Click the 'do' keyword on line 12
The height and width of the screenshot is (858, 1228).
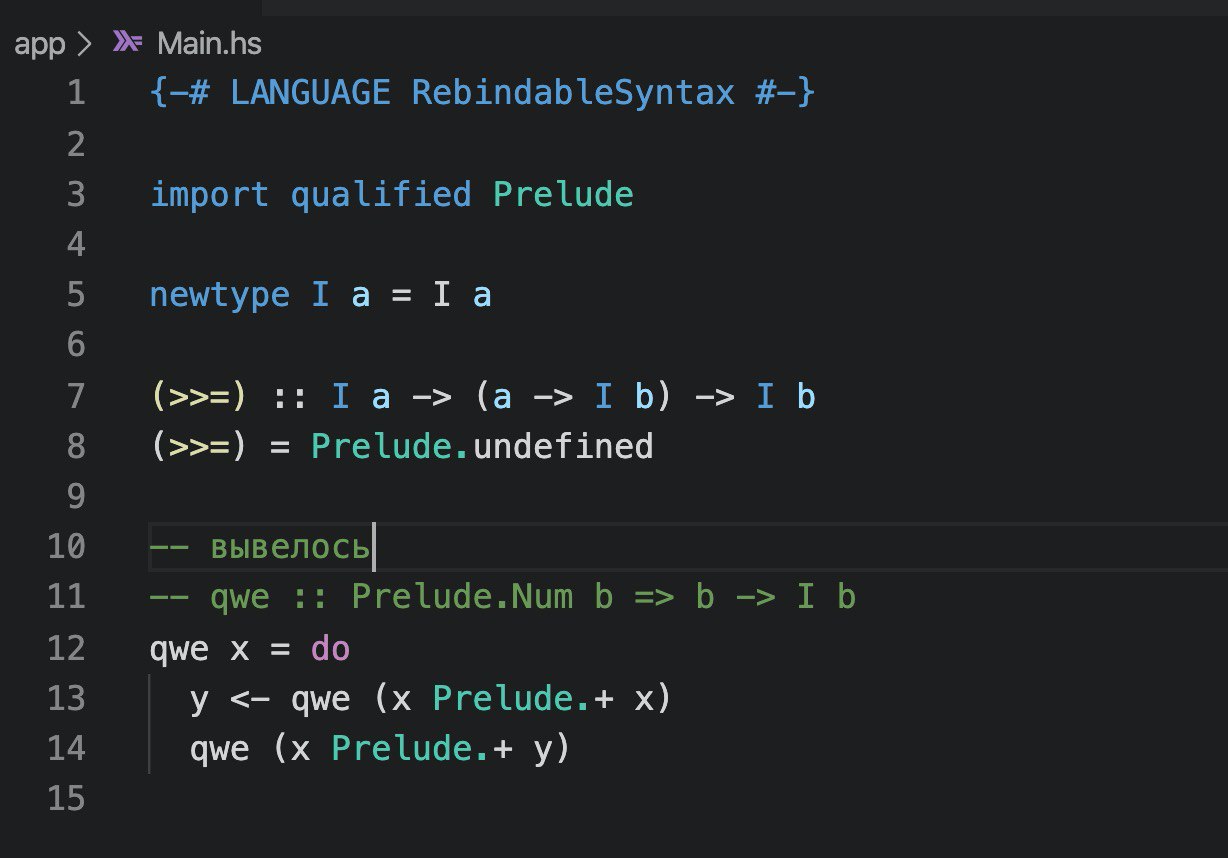click(x=330, y=648)
